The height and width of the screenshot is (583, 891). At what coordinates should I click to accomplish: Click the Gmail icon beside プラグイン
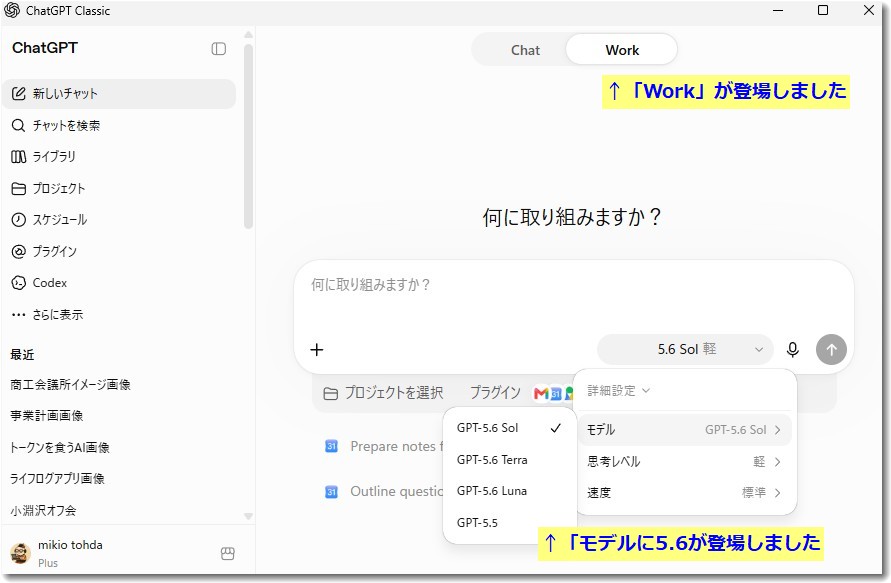pyautogui.click(x=542, y=393)
